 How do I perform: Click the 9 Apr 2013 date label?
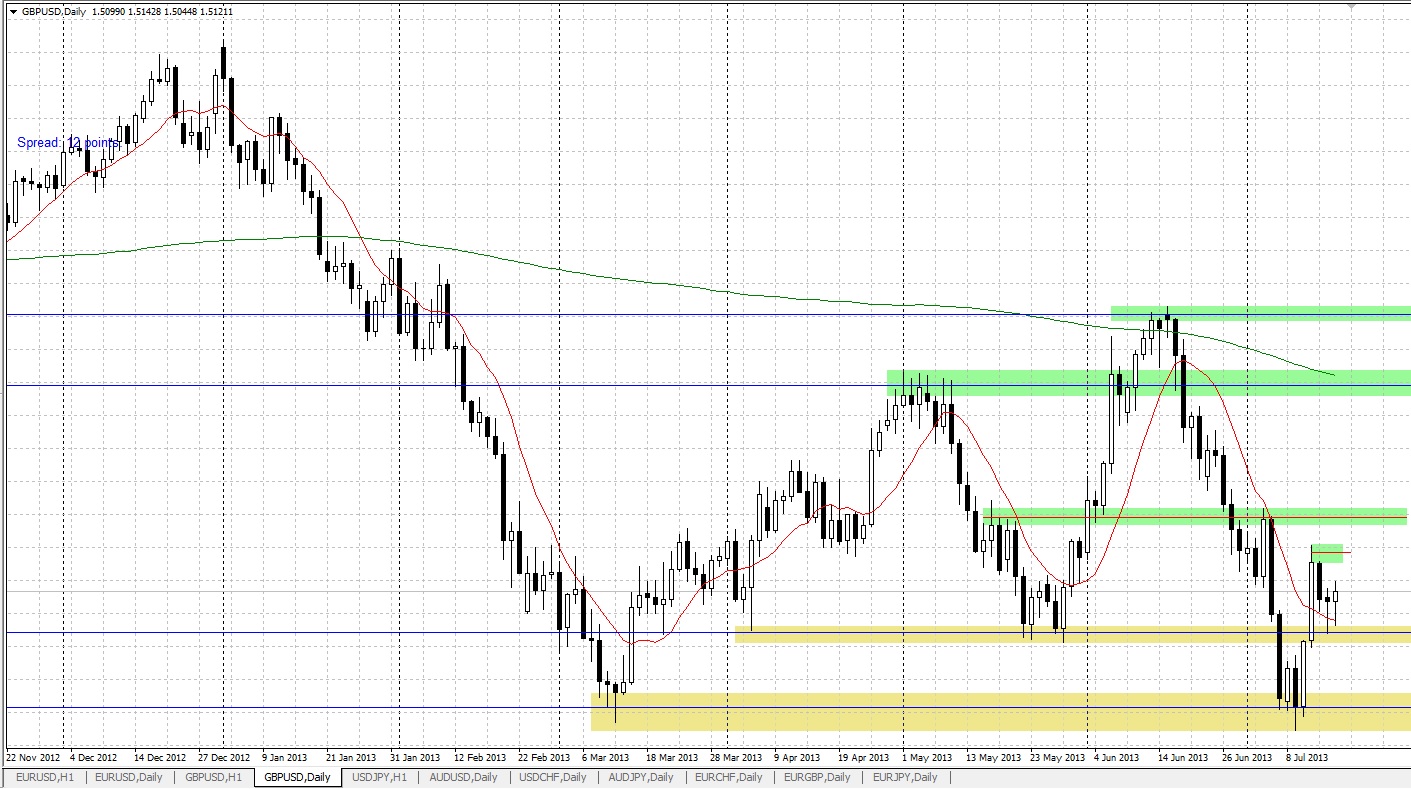[797, 757]
